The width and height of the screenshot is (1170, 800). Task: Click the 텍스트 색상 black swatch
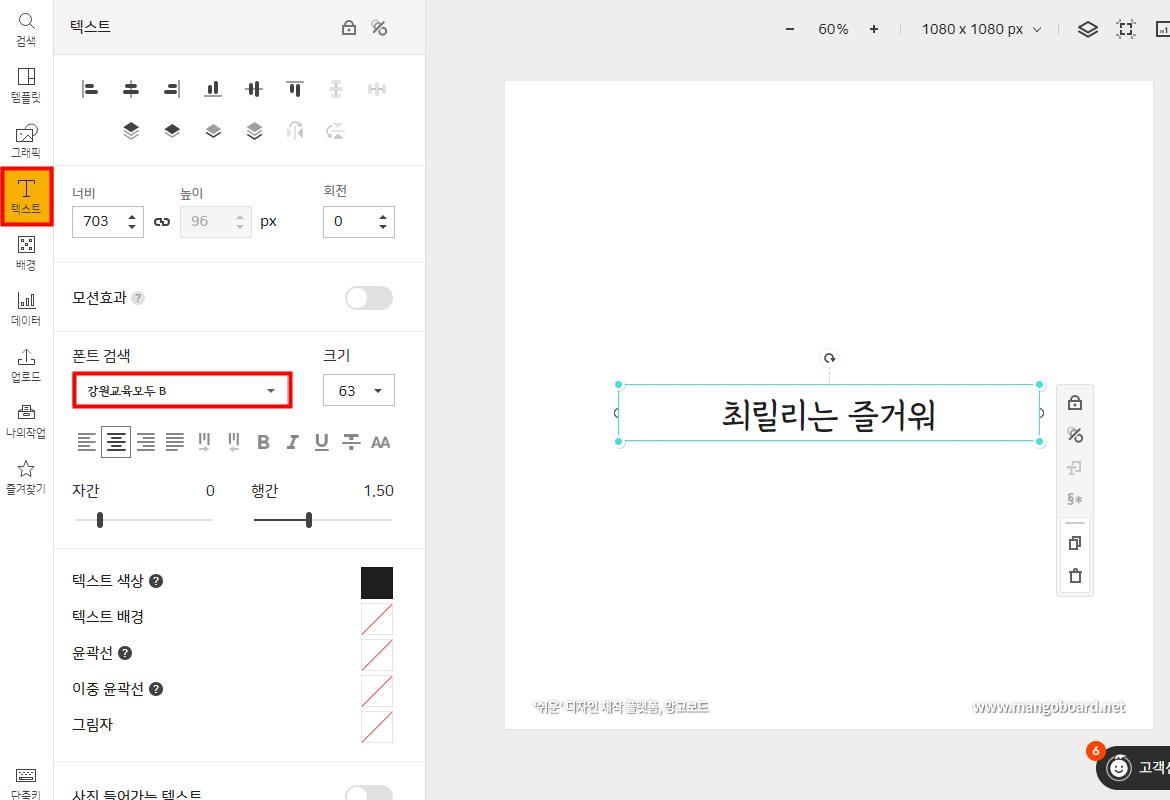point(377,583)
